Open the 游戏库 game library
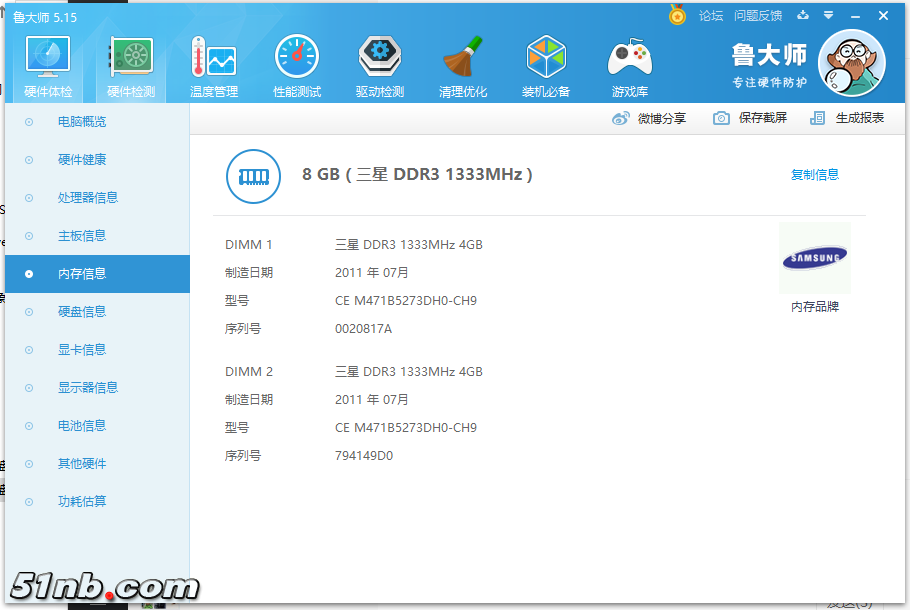Image resolution: width=910 pixels, height=610 pixels. click(629, 65)
